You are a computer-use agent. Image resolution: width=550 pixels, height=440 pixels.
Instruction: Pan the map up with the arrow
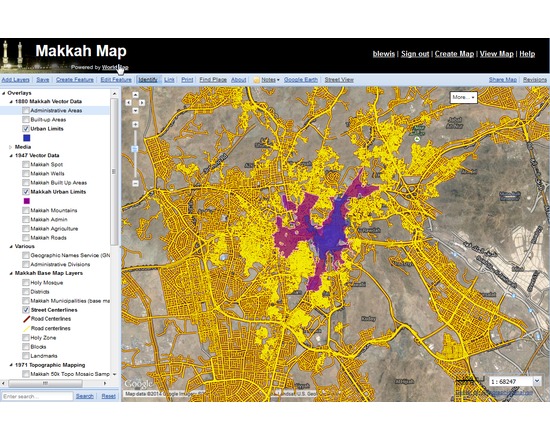coord(135,95)
